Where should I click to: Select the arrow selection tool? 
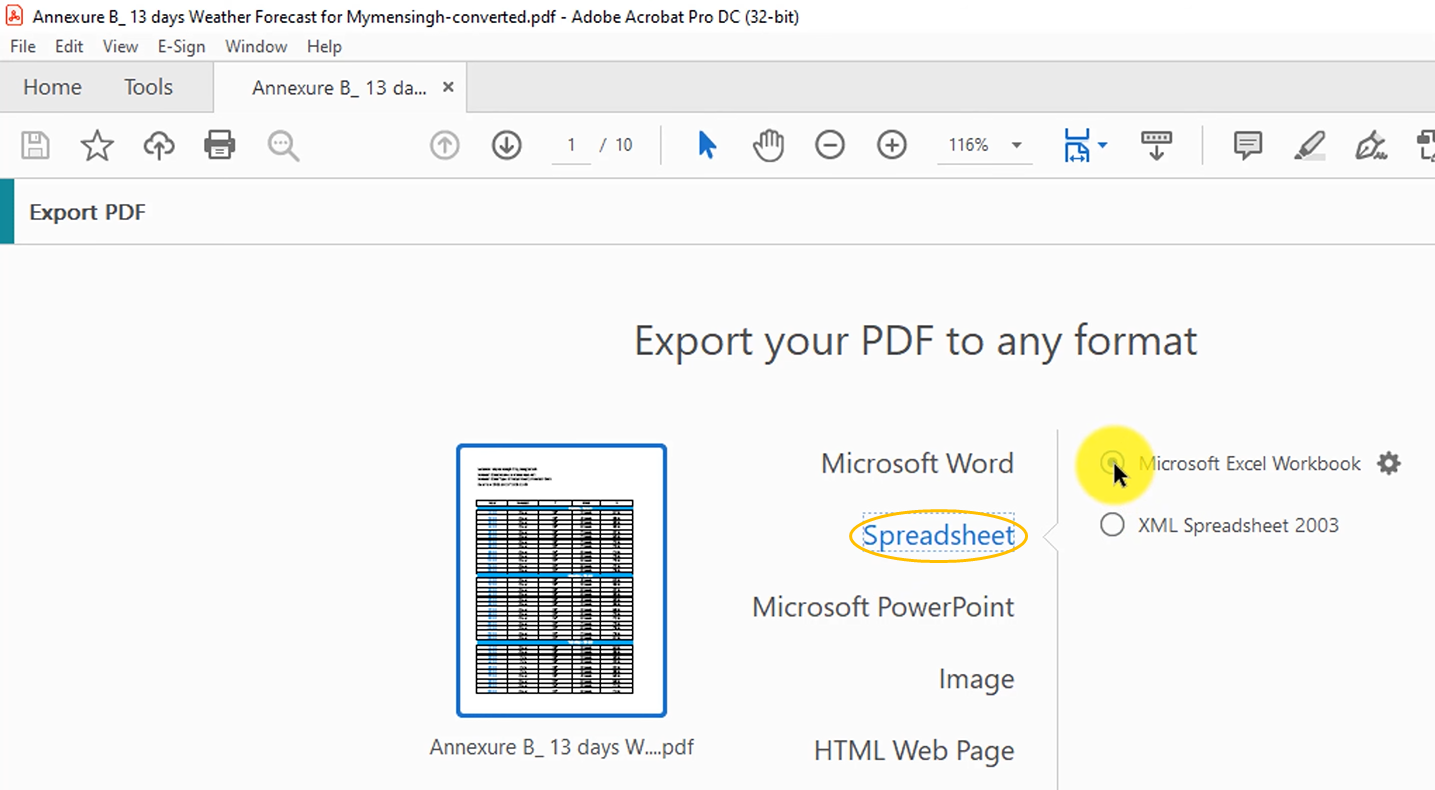(707, 145)
